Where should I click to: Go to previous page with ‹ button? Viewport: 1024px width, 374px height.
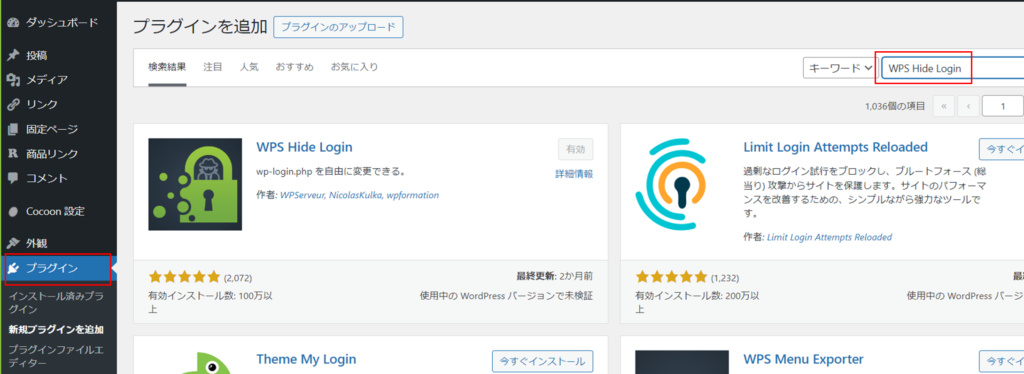pyautogui.click(x=968, y=106)
